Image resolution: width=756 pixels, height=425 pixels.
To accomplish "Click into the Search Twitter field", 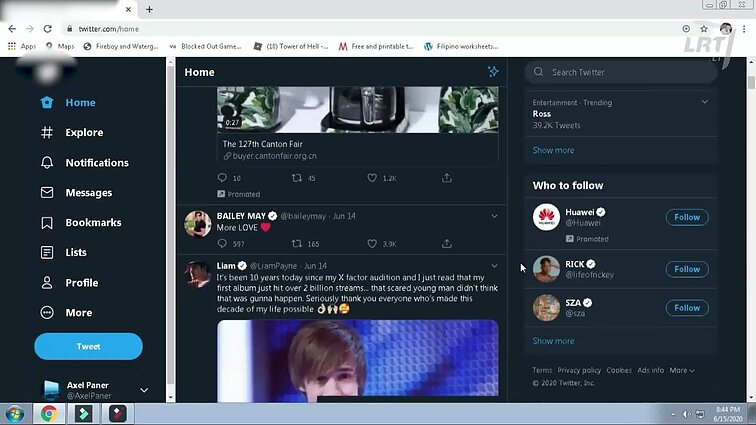I will point(621,72).
